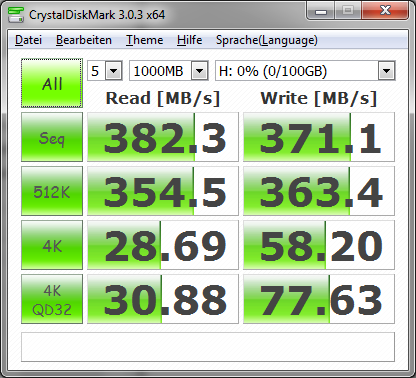Click the 512K write value 363.4
This screenshot has width=416, height=378.
(319, 191)
